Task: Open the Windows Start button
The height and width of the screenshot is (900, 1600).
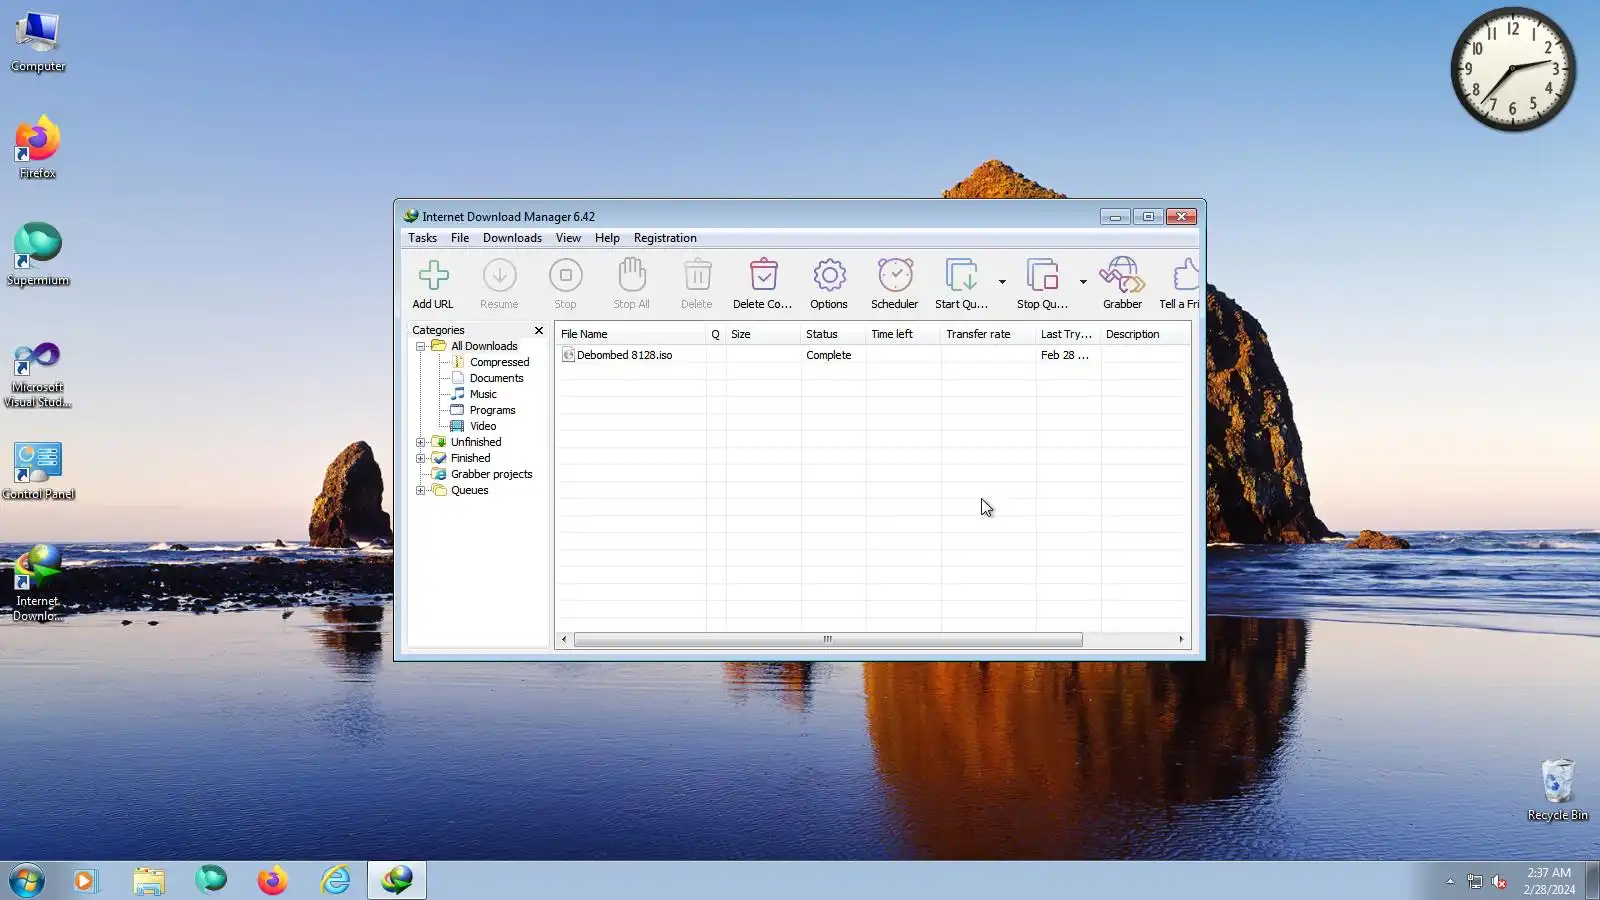Action: click(x=27, y=880)
